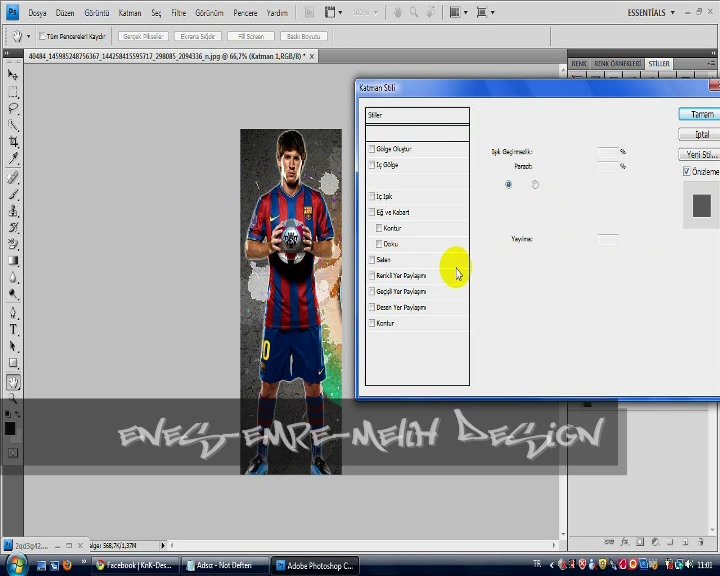Open the Düzen menu

pyautogui.click(x=65, y=13)
